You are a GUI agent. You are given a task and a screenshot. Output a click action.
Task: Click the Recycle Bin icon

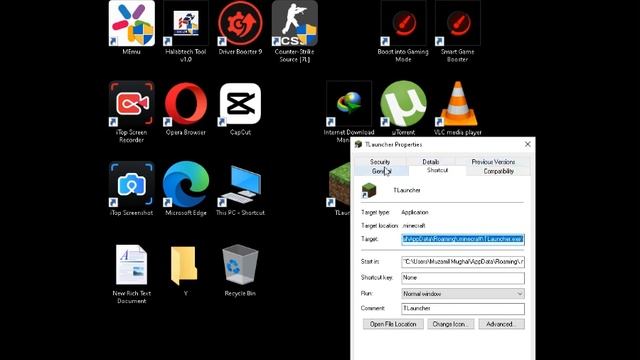tap(240, 264)
